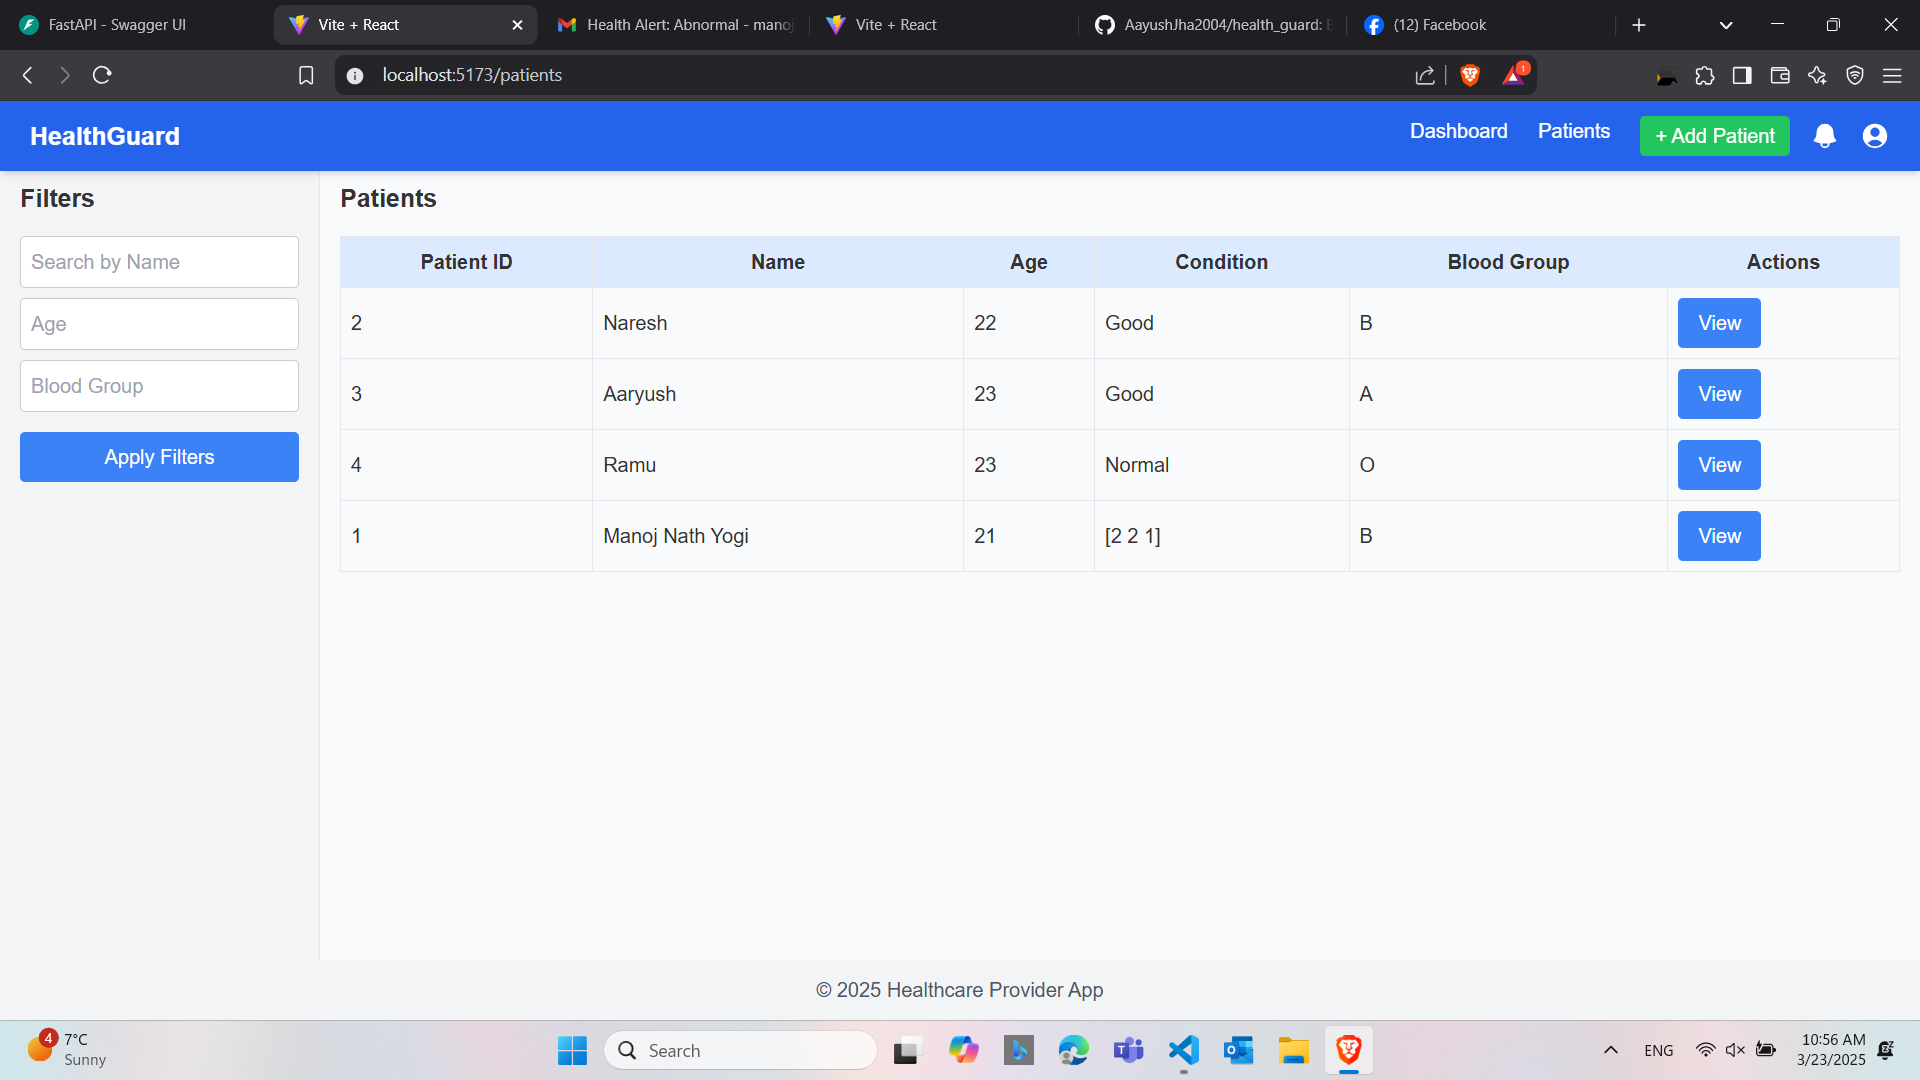Click the Brave Shields lion icon
This screenshot has height=1080, width=1920.
(x=1469, y=75)
